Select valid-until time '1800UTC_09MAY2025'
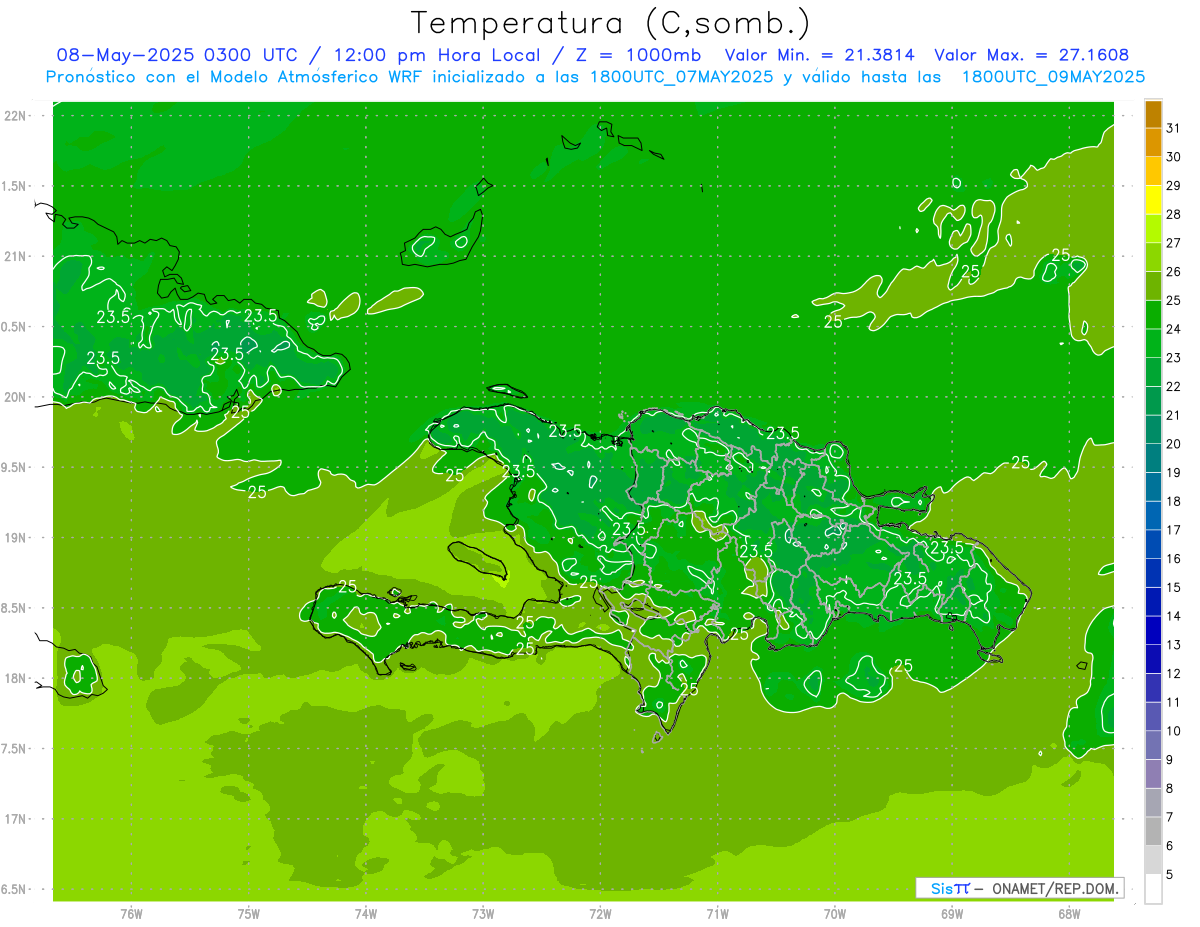 [1053, 77]
